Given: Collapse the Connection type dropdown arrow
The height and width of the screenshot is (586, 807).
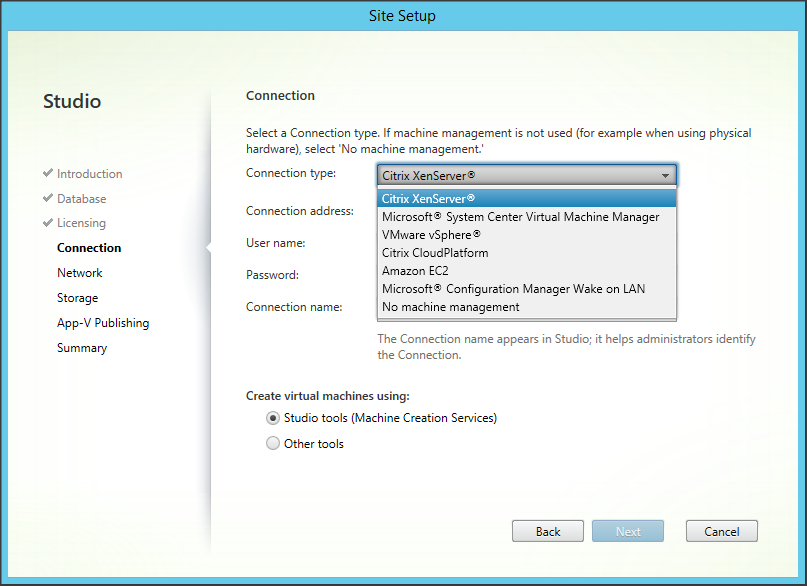Looking at the screenshot, I should coord(666,175).
